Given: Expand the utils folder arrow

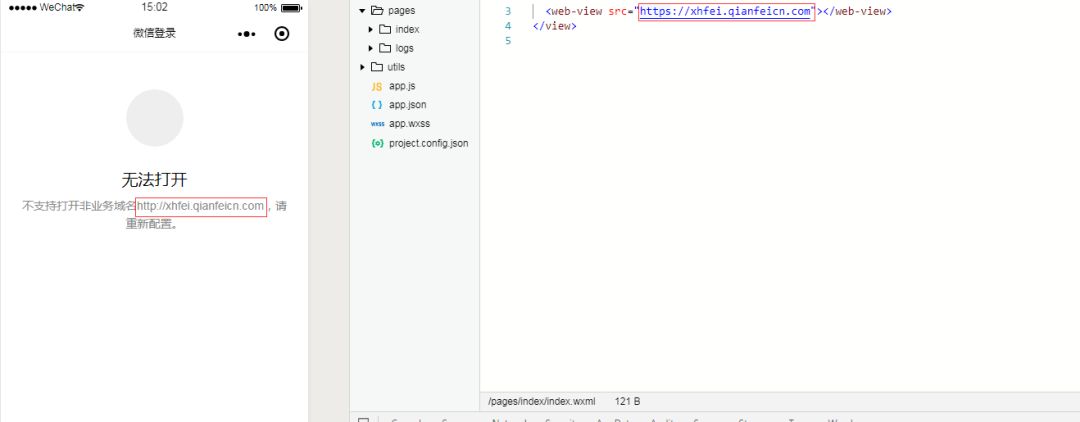Looking at the screenshot, I should 362,67.
